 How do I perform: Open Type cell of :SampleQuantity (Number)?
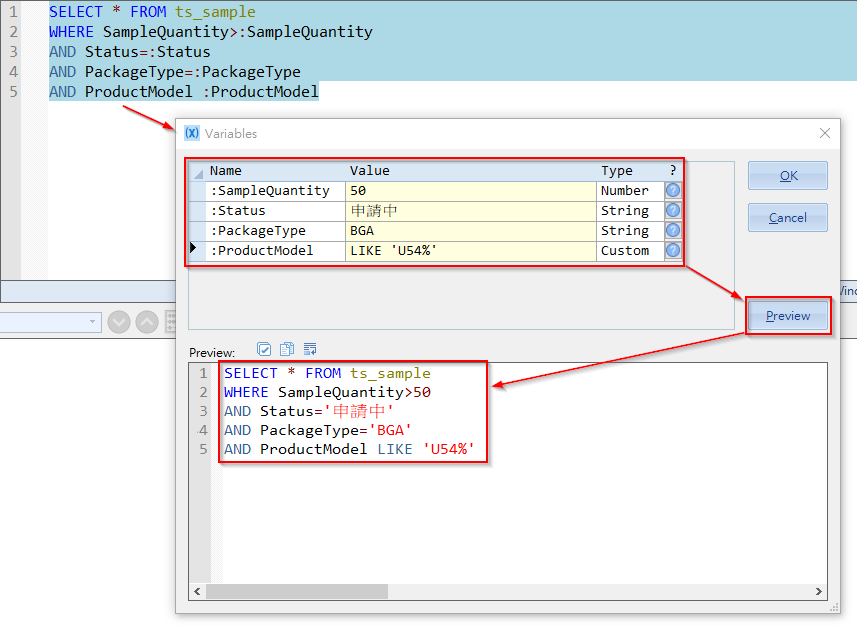(x=630, y=190)
